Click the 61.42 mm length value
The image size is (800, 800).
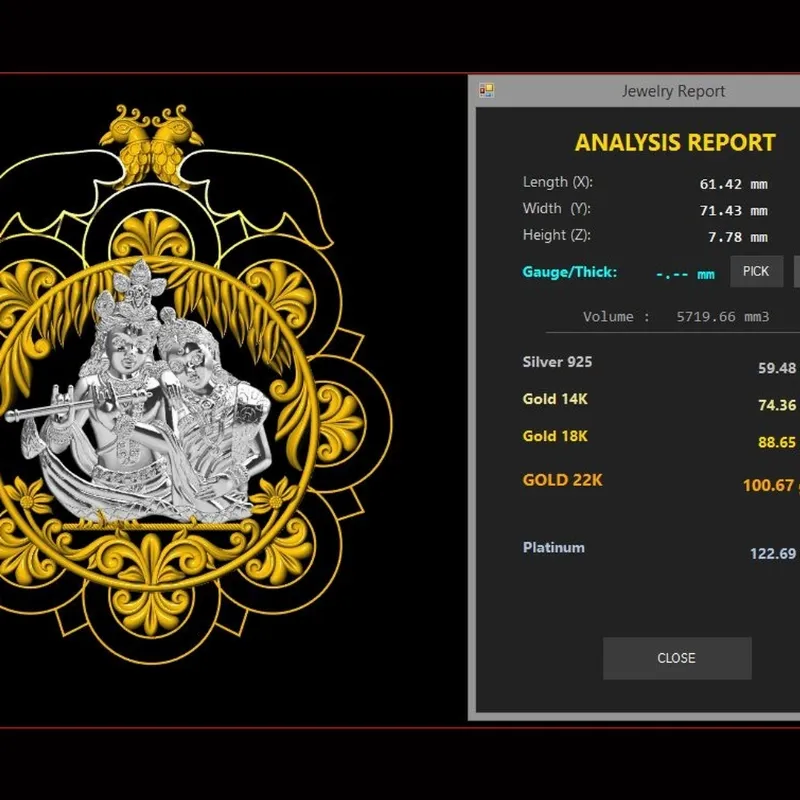click(x=733, y=184)
